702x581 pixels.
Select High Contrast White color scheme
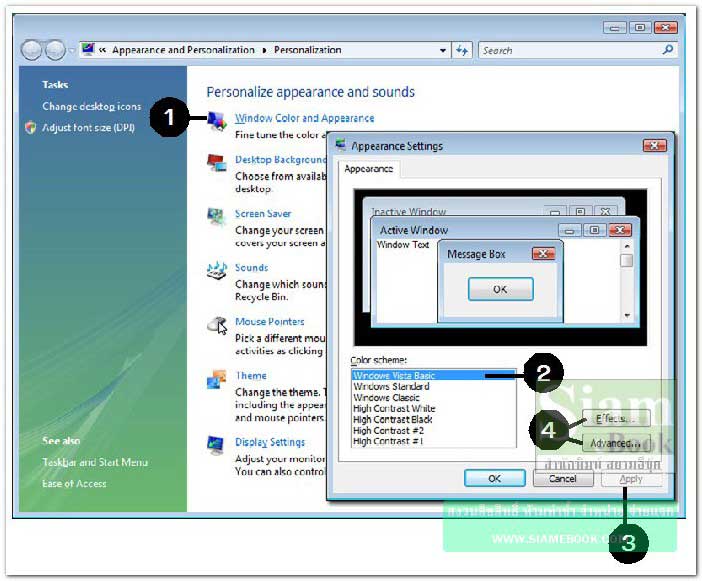point(433,408)
